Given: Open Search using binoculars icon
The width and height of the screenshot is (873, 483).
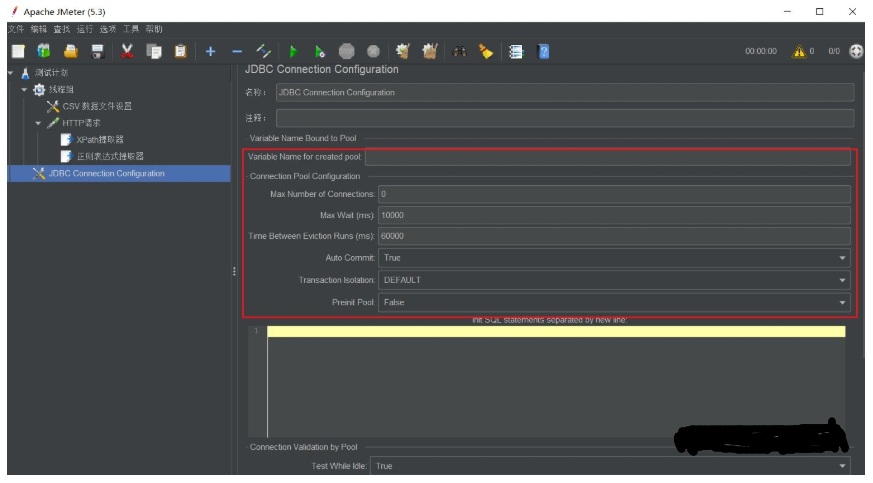Looking at the screenshot, I should (x=459, y=52).
